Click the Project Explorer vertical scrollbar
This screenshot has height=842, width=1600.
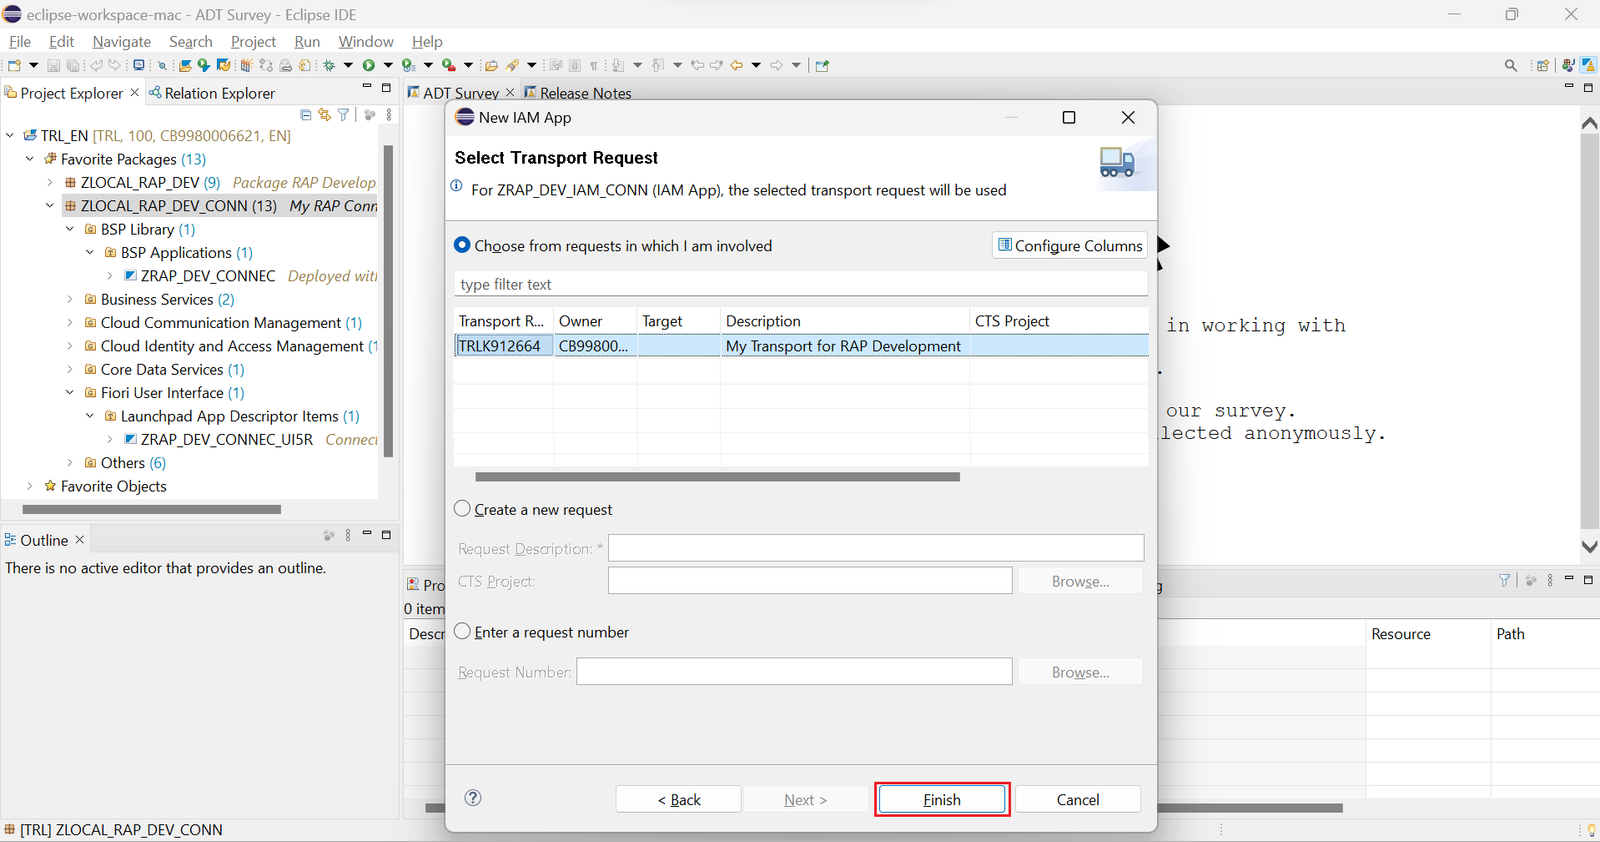point(388,300)
